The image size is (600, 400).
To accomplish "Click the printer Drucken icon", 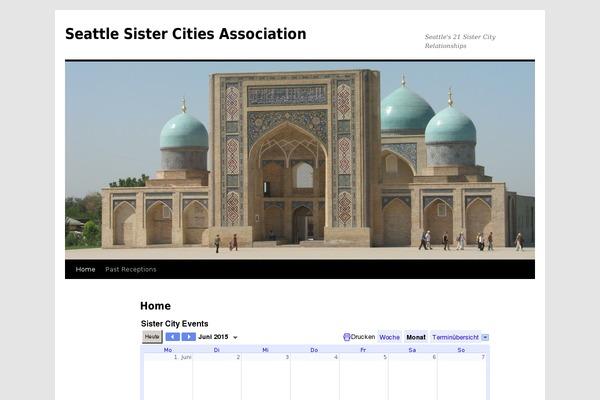I will (x=347, y=337).
